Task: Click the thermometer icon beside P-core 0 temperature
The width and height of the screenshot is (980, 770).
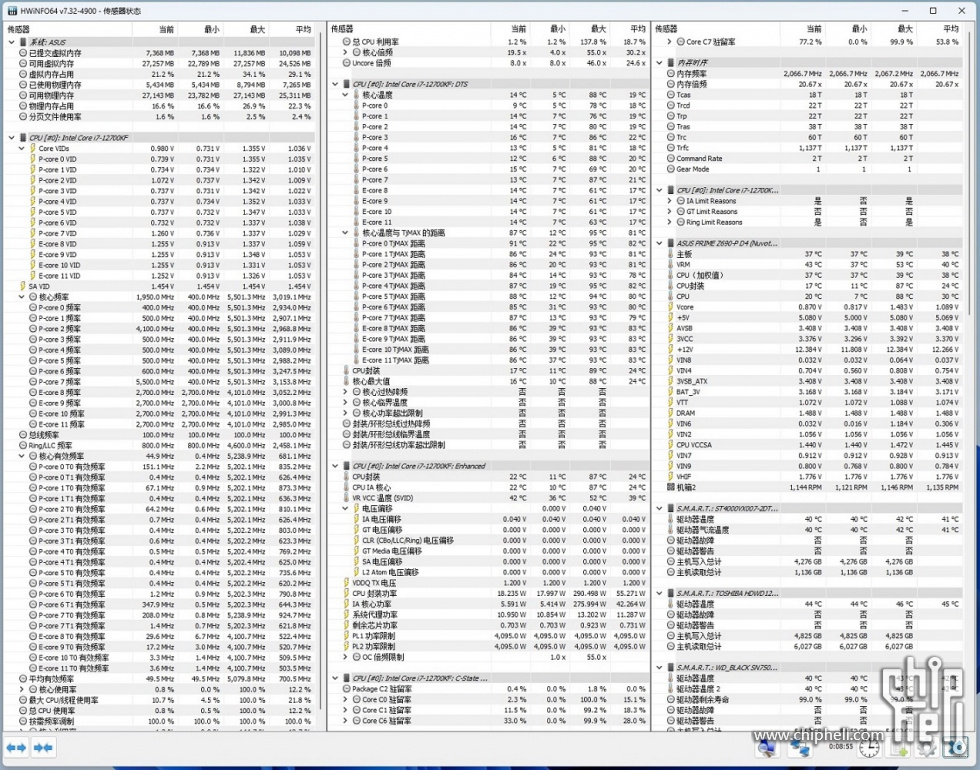Action: 356,105
